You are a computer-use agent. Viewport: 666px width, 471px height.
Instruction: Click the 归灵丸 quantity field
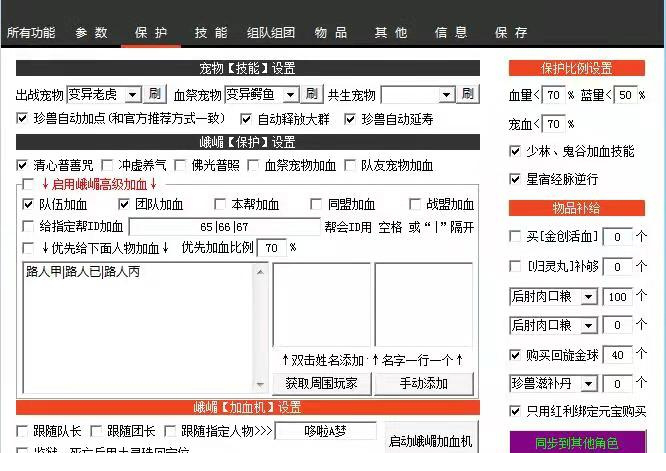point(617,267)
